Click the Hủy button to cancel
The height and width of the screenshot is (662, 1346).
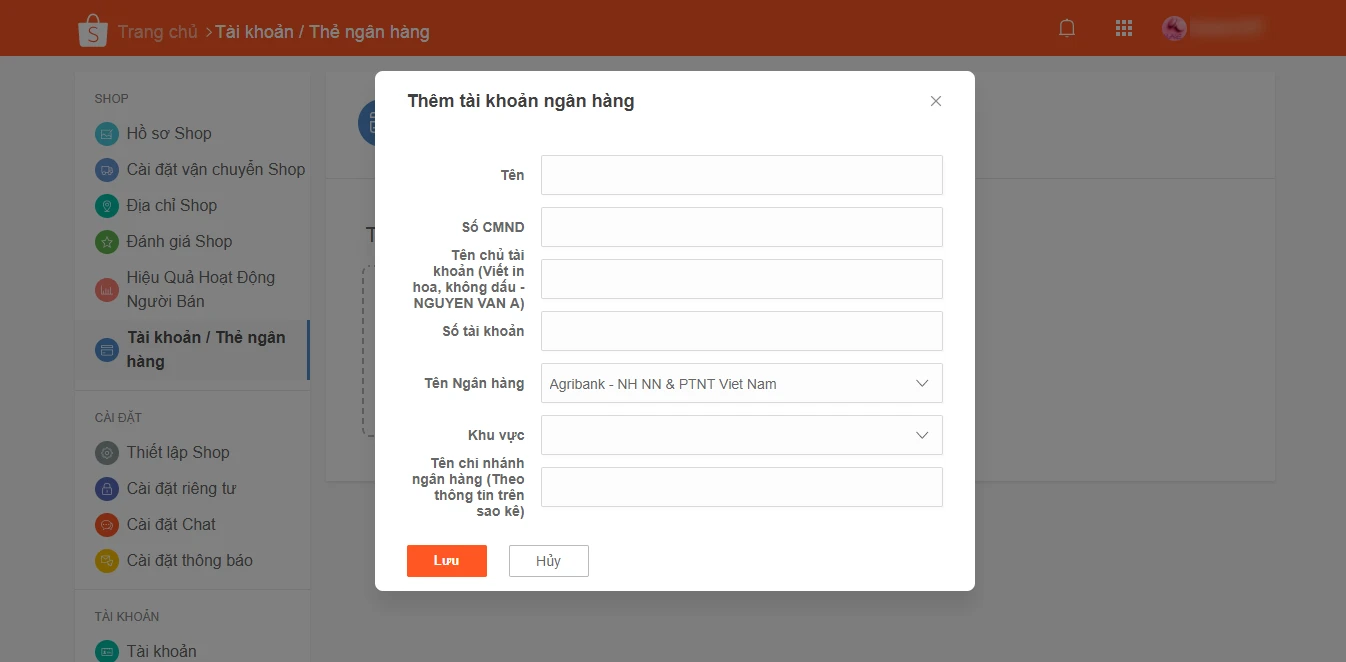coord(548,561)
